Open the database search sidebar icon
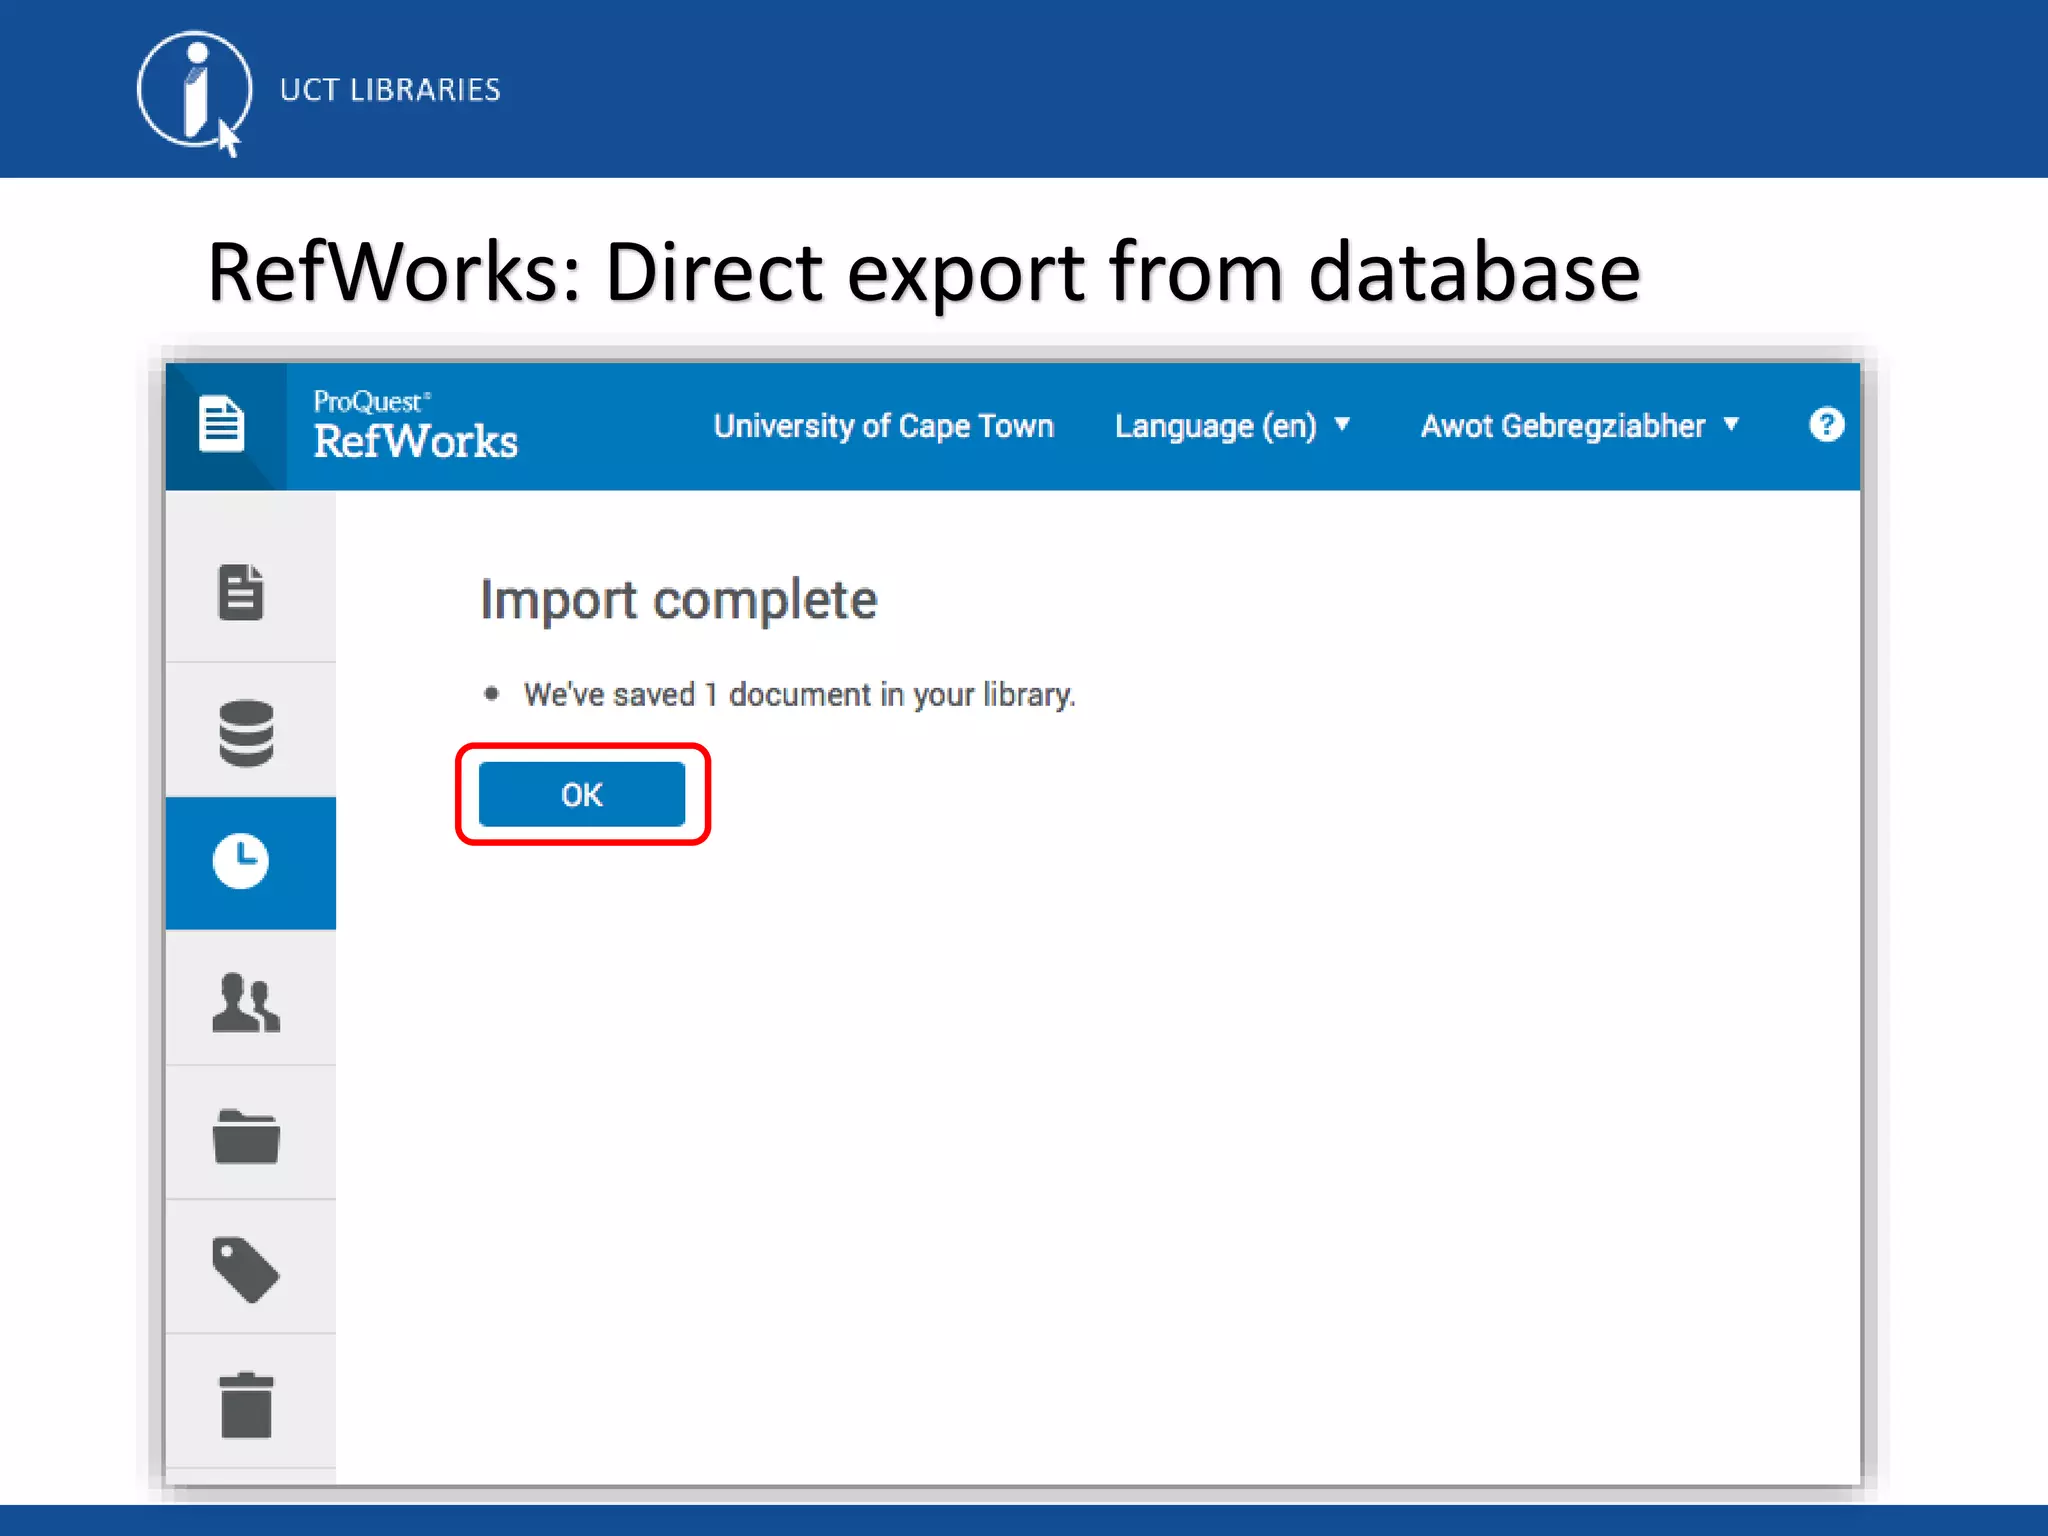This screenshot has height=1536, width=2048. (x=246, y=733)
